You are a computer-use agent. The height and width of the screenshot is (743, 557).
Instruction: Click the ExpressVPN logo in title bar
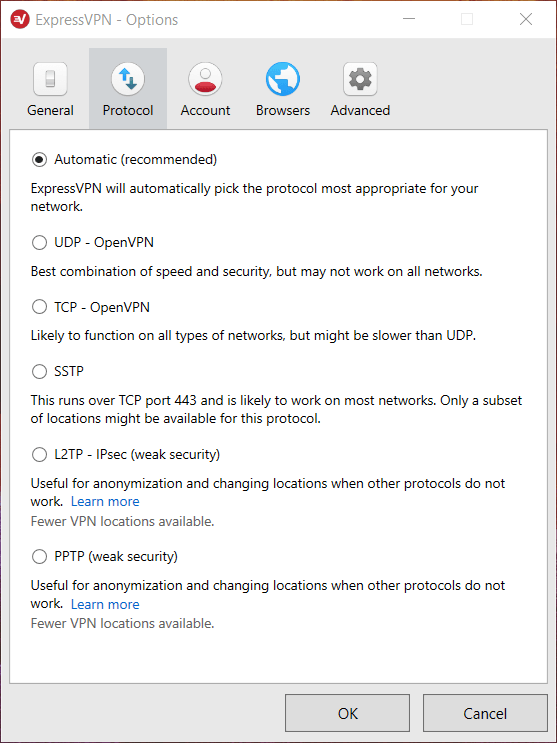point(20,19)
